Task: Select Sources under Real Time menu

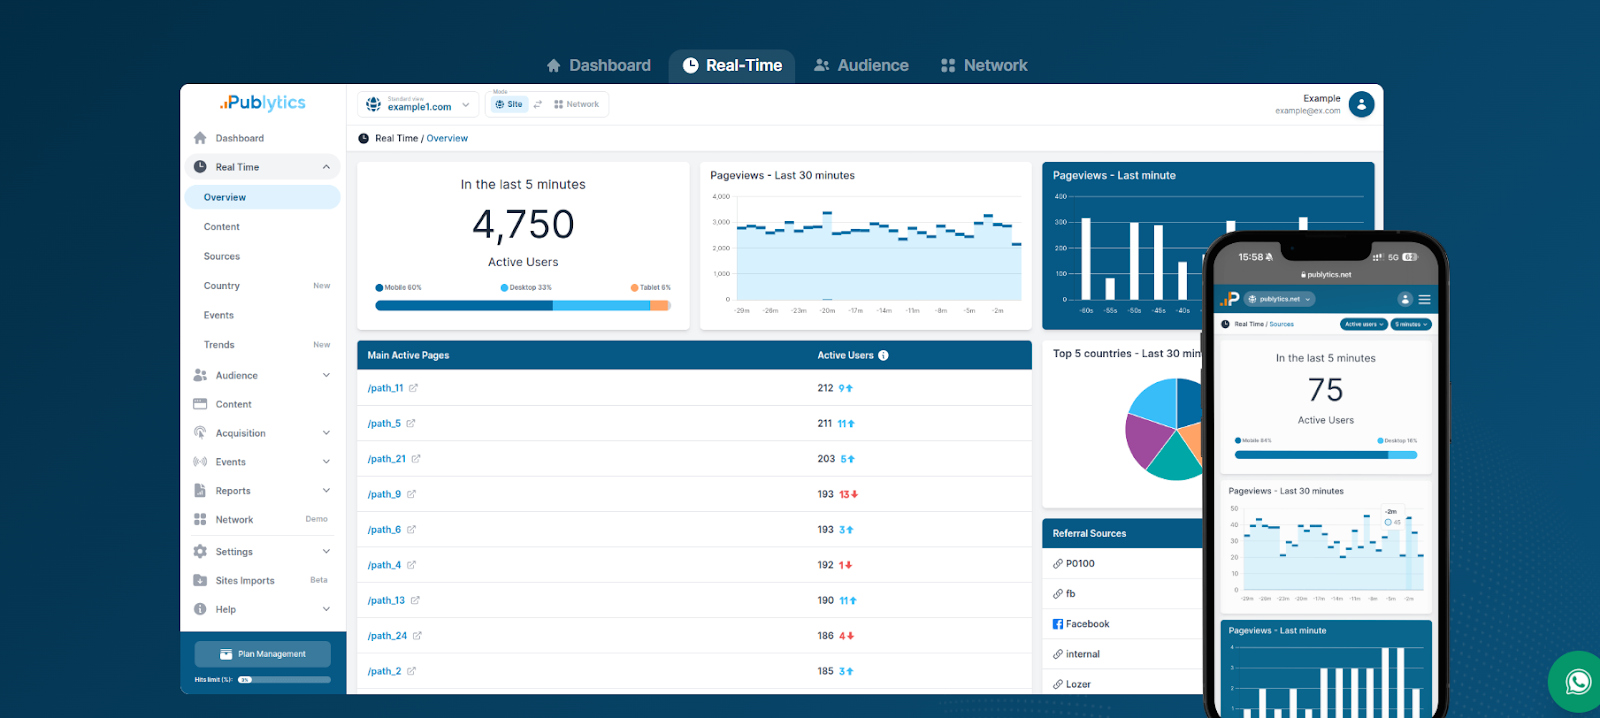Action: pos(222,256)
